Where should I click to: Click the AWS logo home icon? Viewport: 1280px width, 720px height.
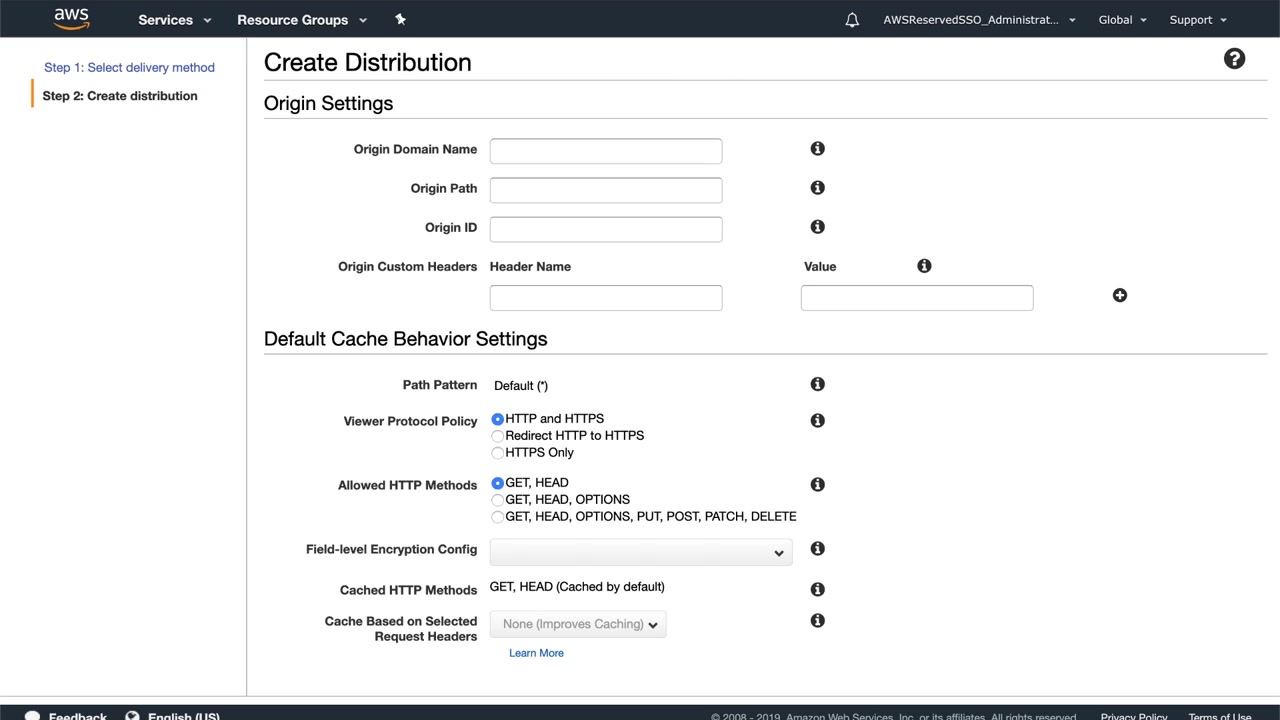(71, 19)
